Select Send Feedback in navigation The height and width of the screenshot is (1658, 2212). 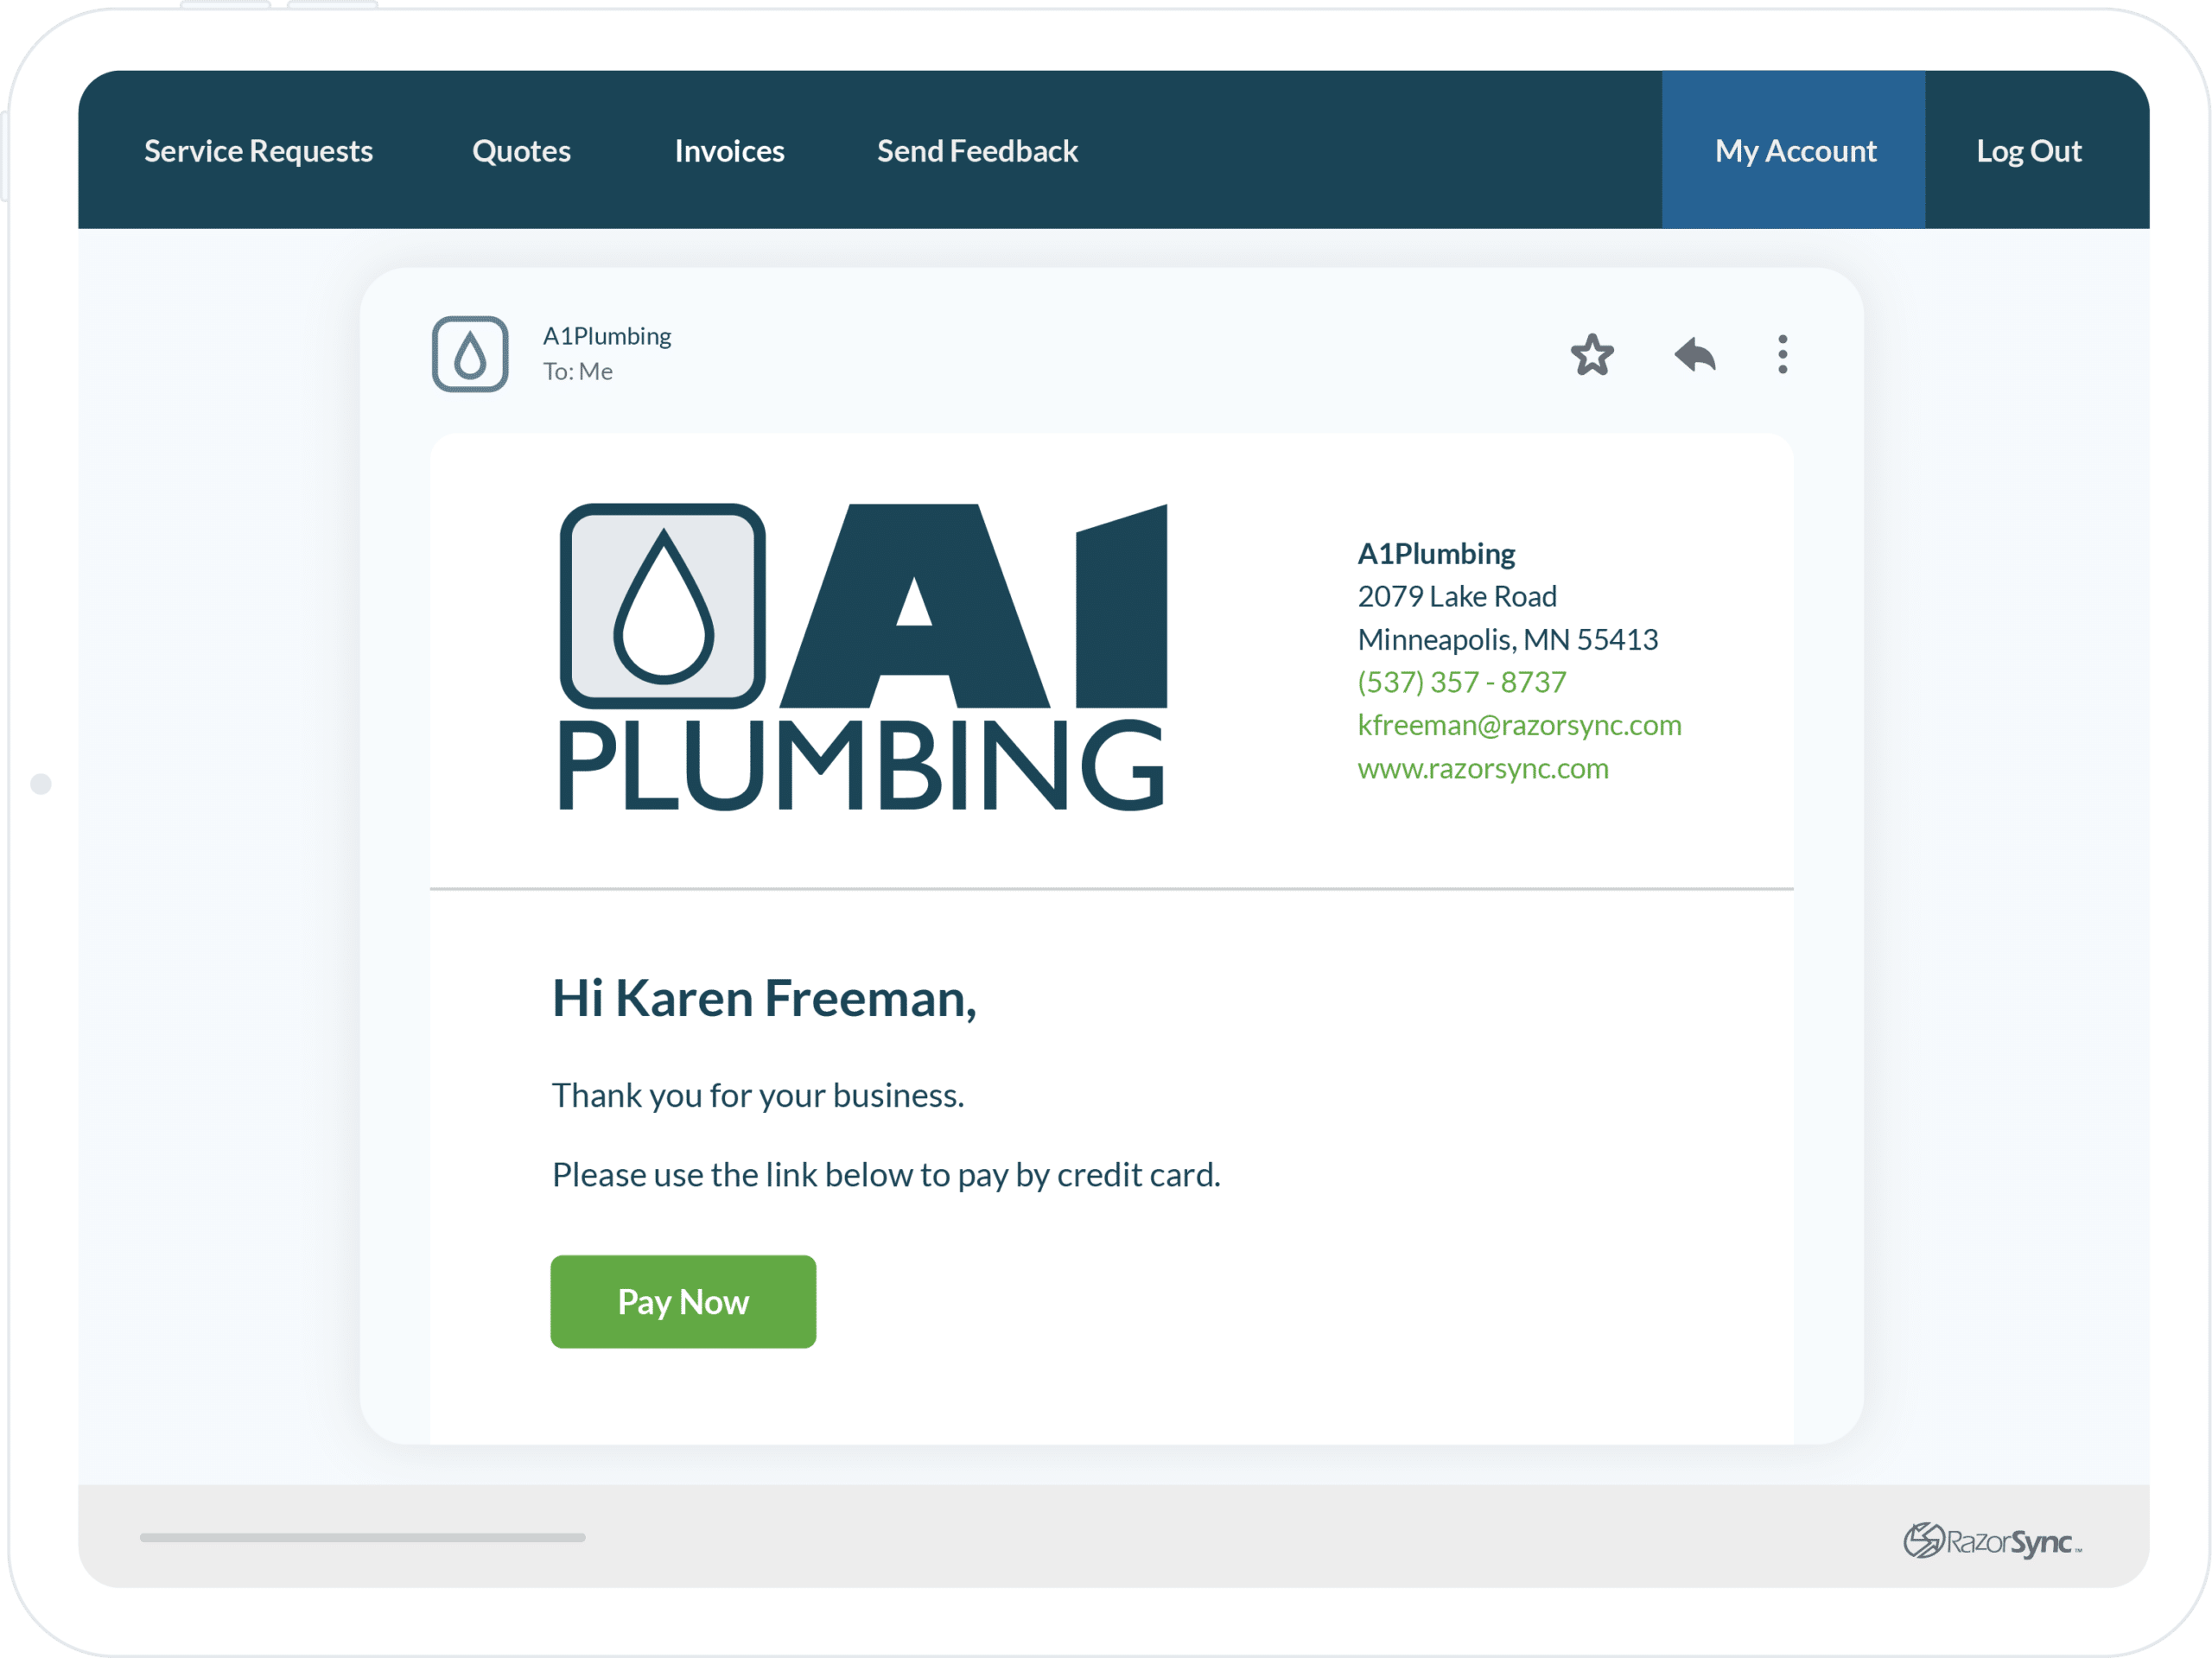click(977, 151)
